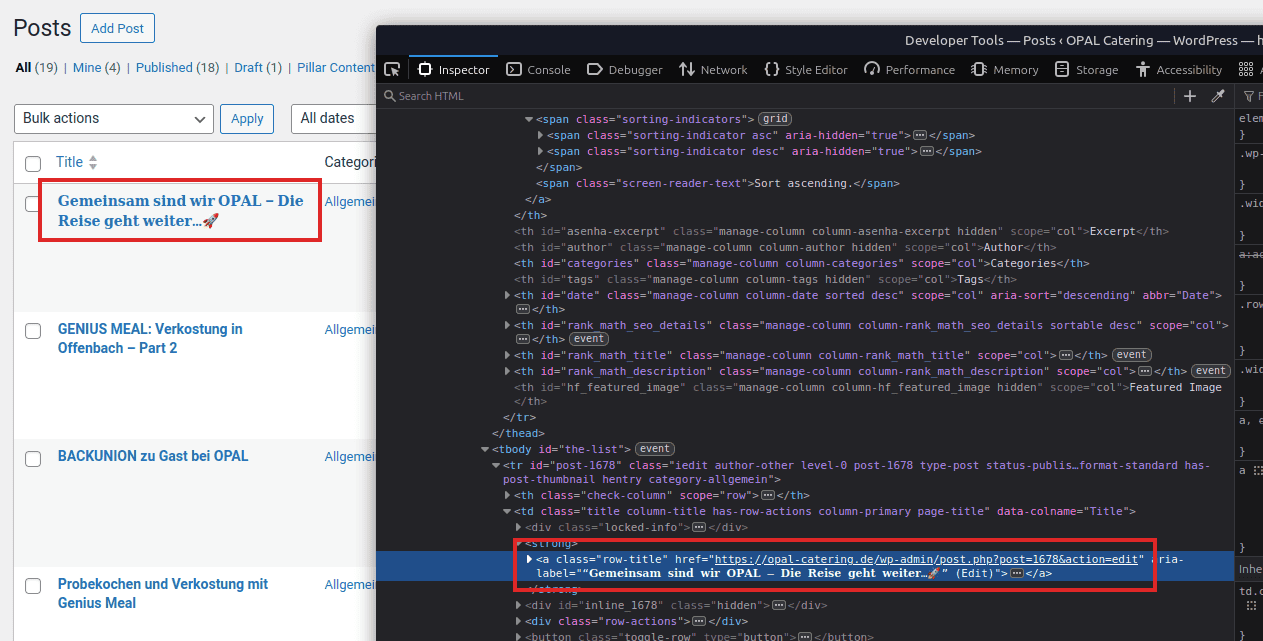Open the Console panel
The height and width of the screenshot is (641, 1263).
(538, 70)
